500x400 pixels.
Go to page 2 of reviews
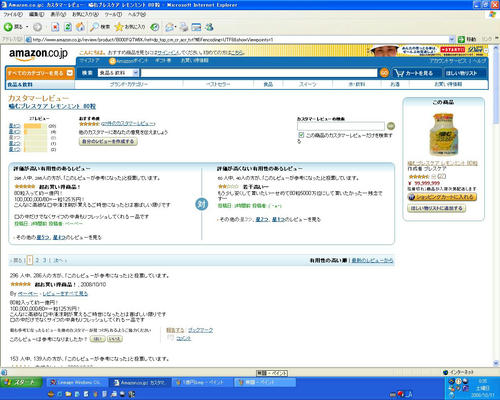tap(37, 260)
